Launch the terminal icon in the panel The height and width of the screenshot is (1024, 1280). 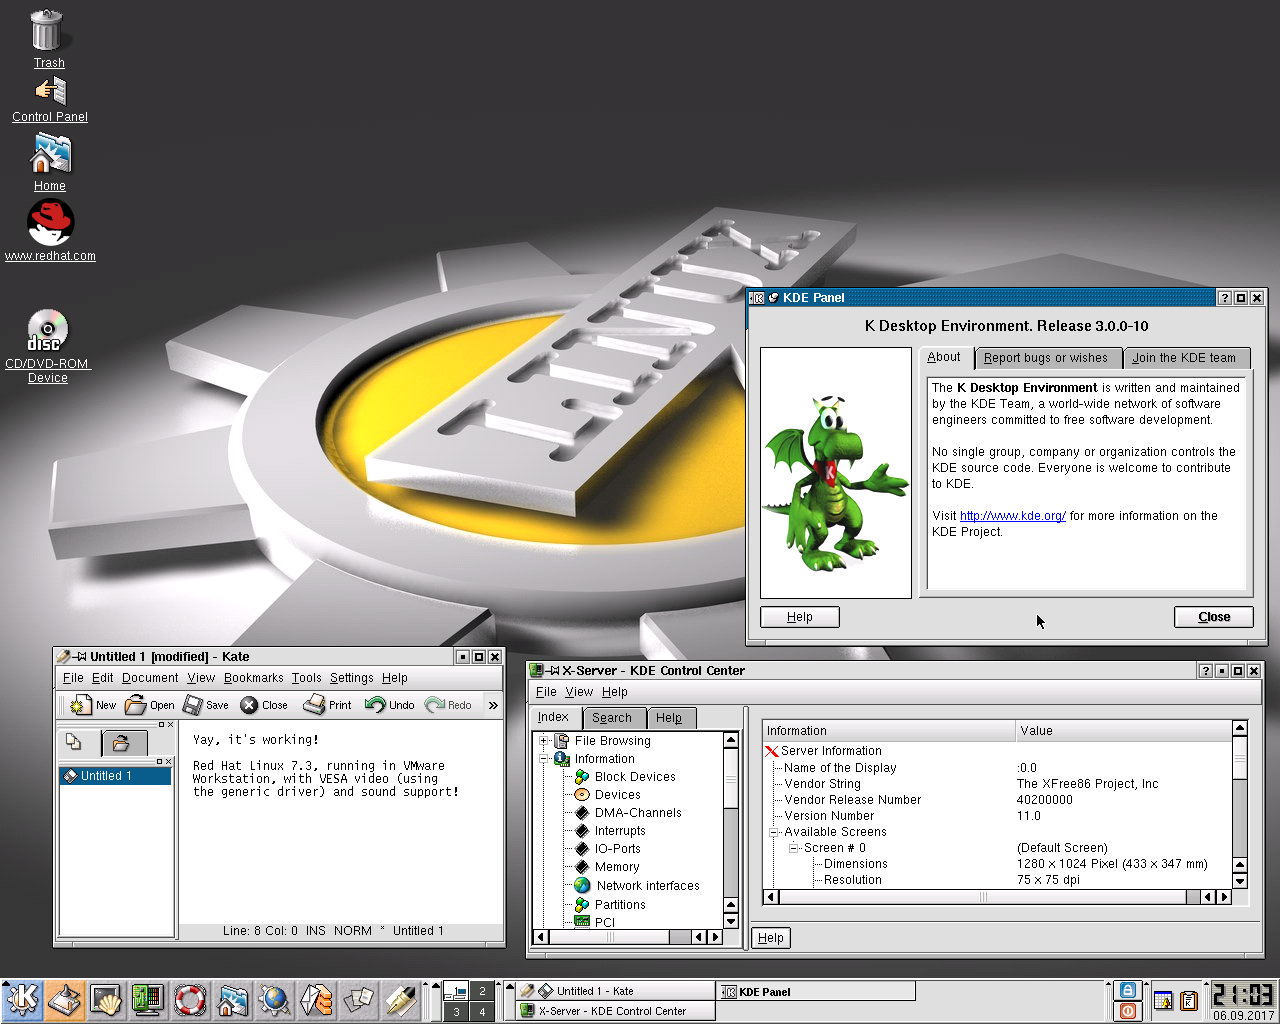[x=106, y=999]
